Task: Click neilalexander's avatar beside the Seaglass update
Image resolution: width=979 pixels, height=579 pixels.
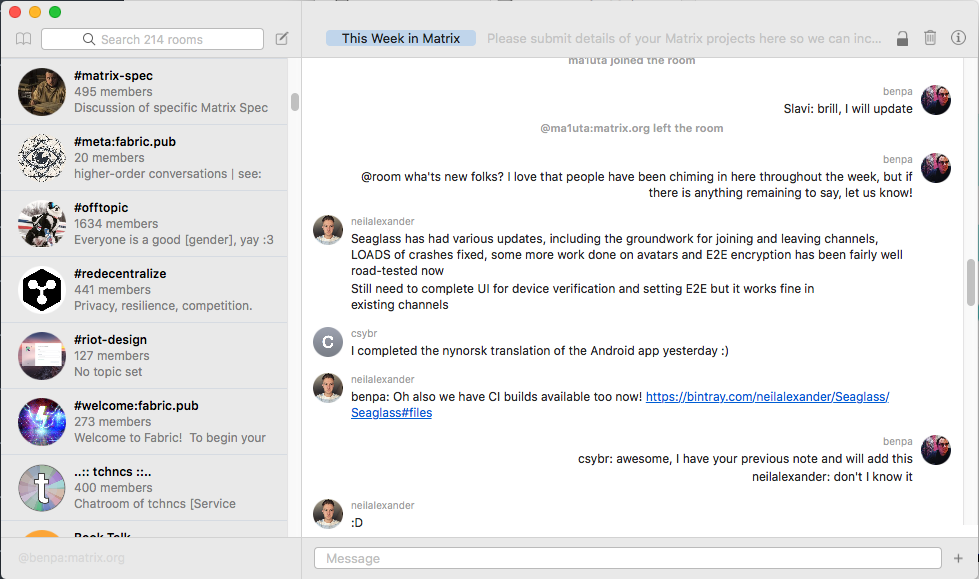Action: coord(328,230)
